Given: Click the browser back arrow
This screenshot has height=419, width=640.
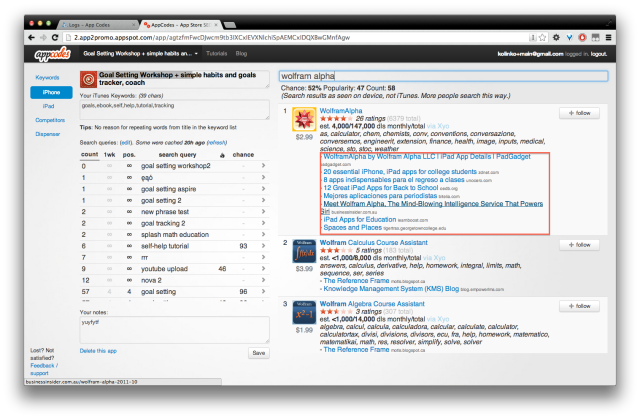Looking at the screenshot, I should (x=31, y=38).
